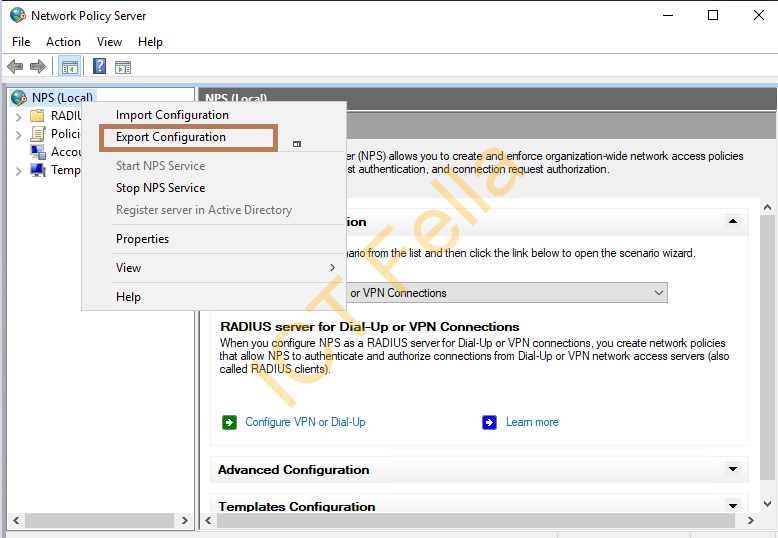Click the Configure VPN or Dial-Up link
778x538 pixels.
click(x=305, y=422)
